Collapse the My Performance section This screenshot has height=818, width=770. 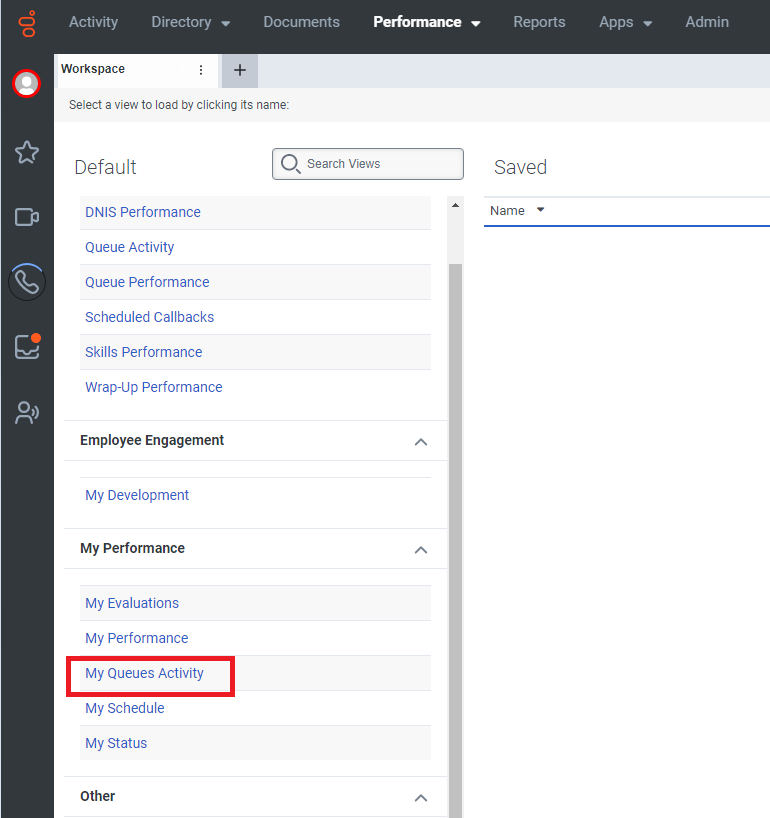pos(421,548)
